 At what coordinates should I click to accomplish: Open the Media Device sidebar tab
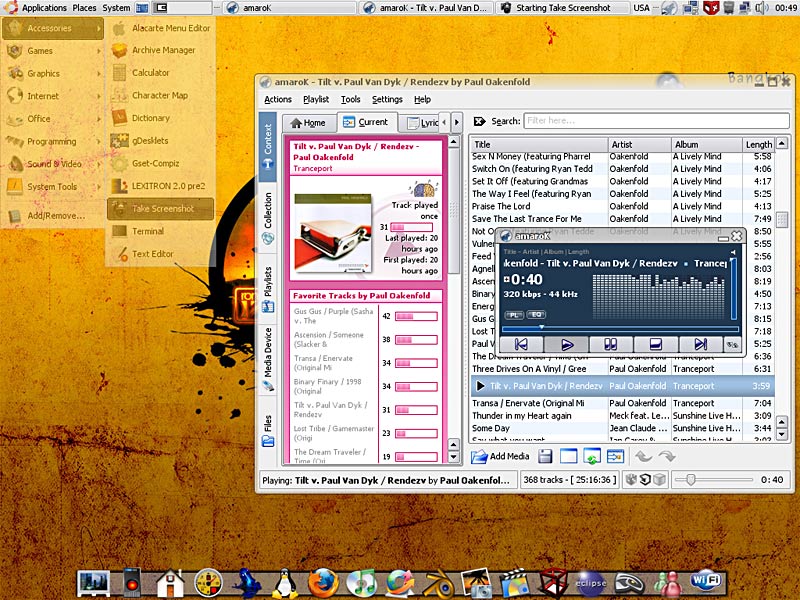tap(268, 360)
